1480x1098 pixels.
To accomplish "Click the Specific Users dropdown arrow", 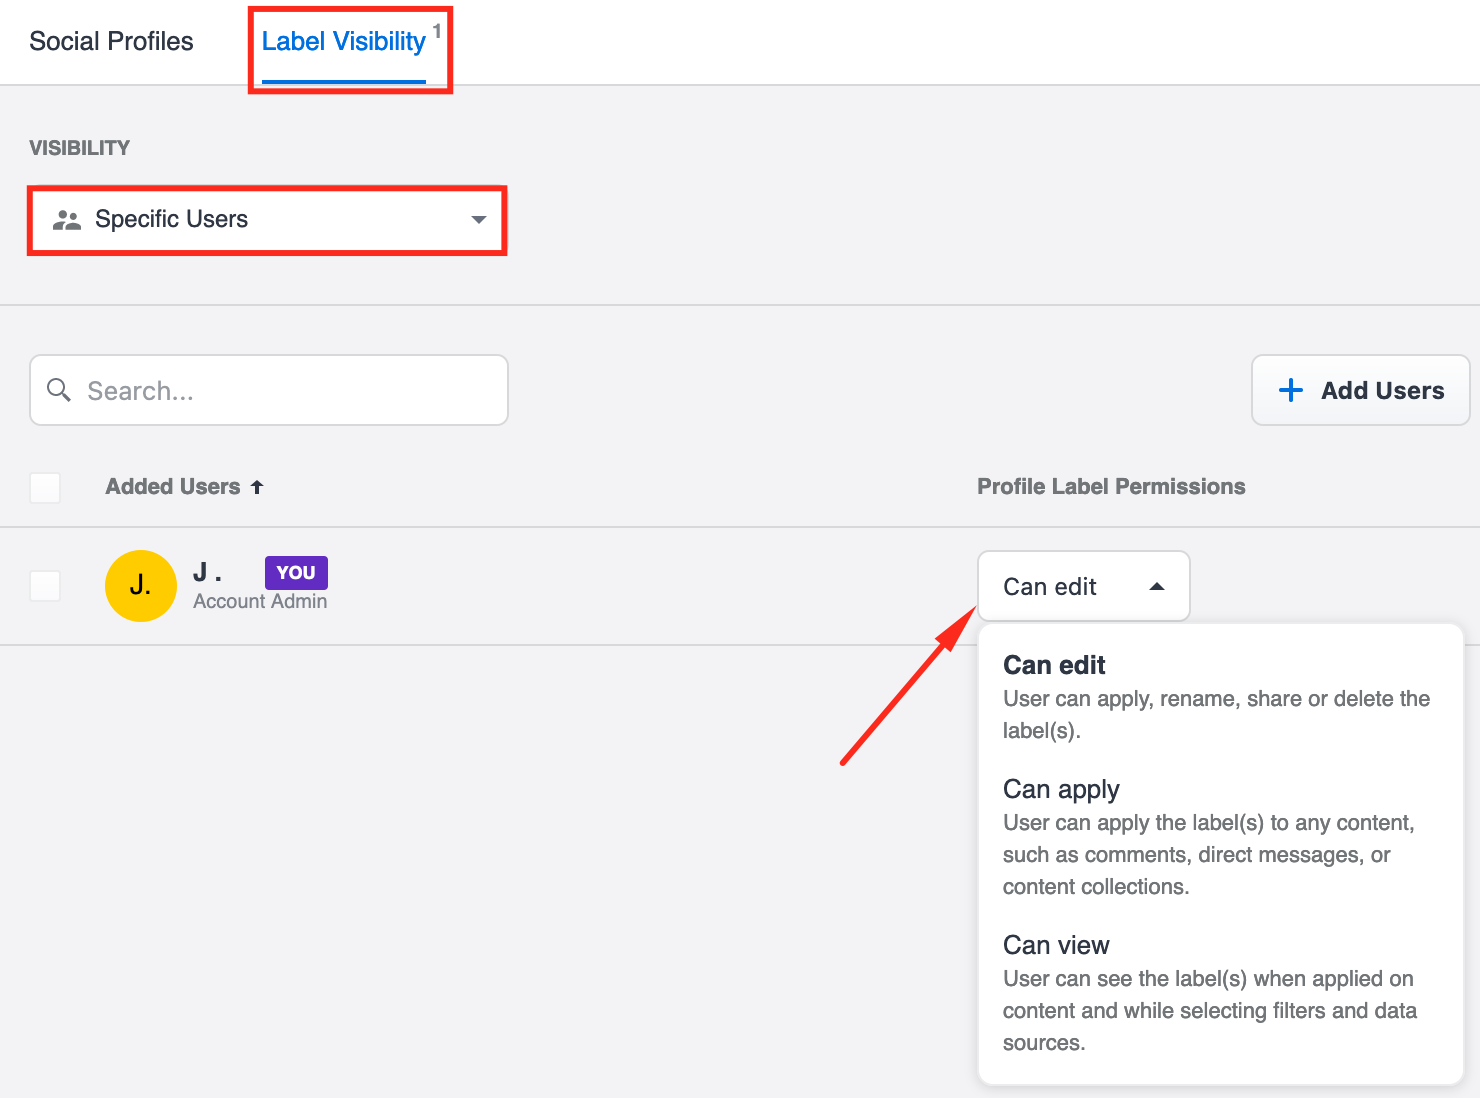I will [x=479, y=220].
